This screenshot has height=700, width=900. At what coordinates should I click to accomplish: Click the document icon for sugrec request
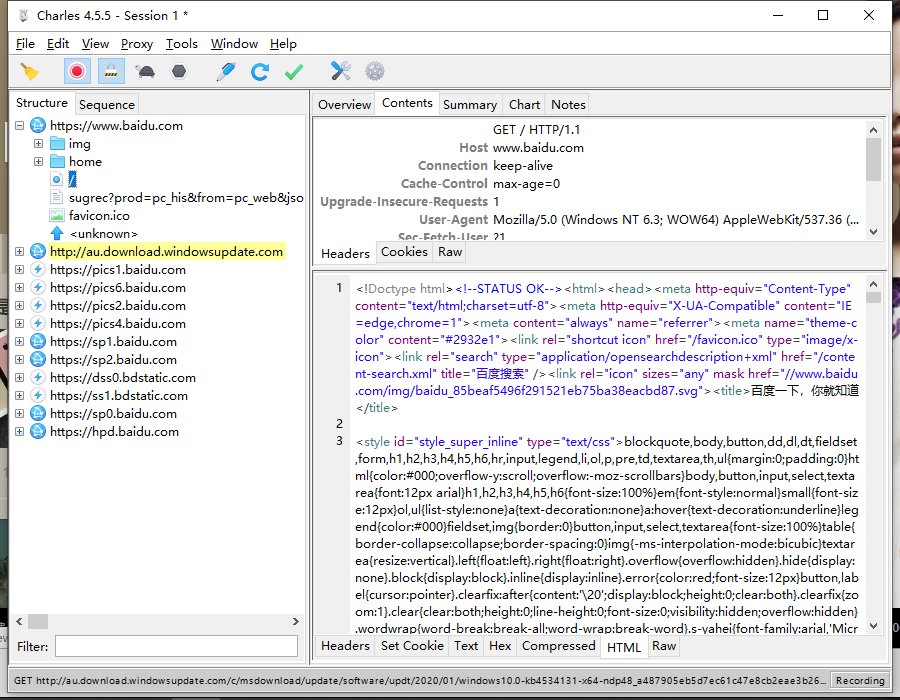pos(57,197)
